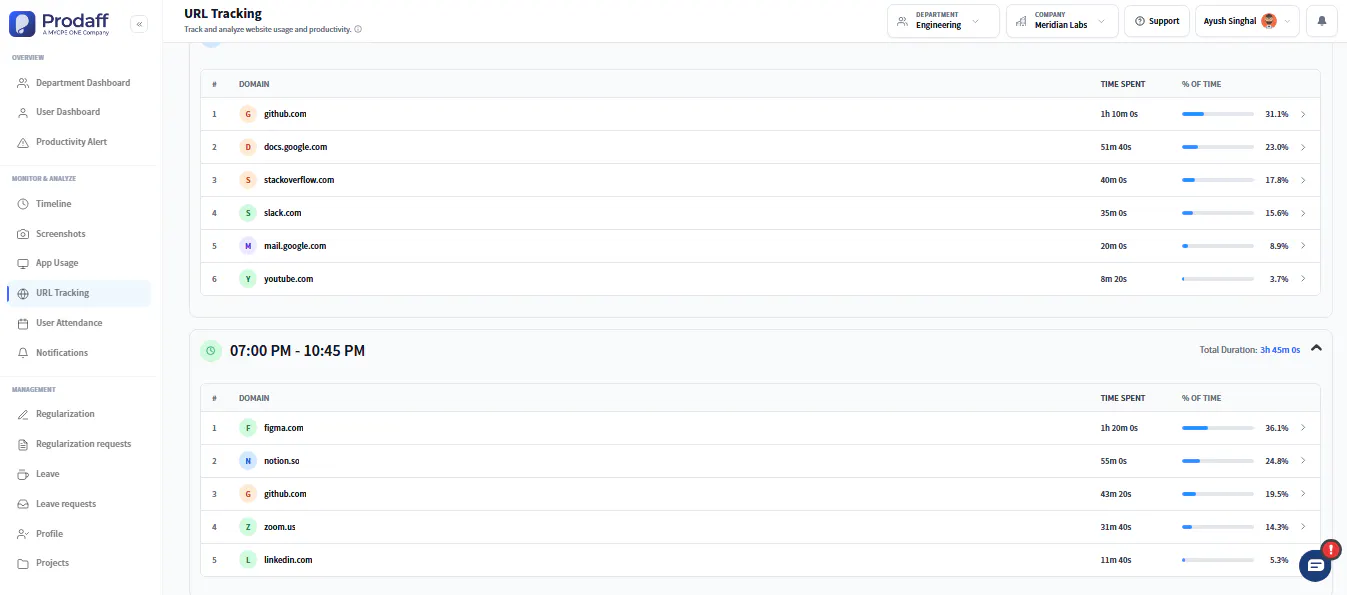Click the github.com 19.5% progress bar

pos(1218,494)
